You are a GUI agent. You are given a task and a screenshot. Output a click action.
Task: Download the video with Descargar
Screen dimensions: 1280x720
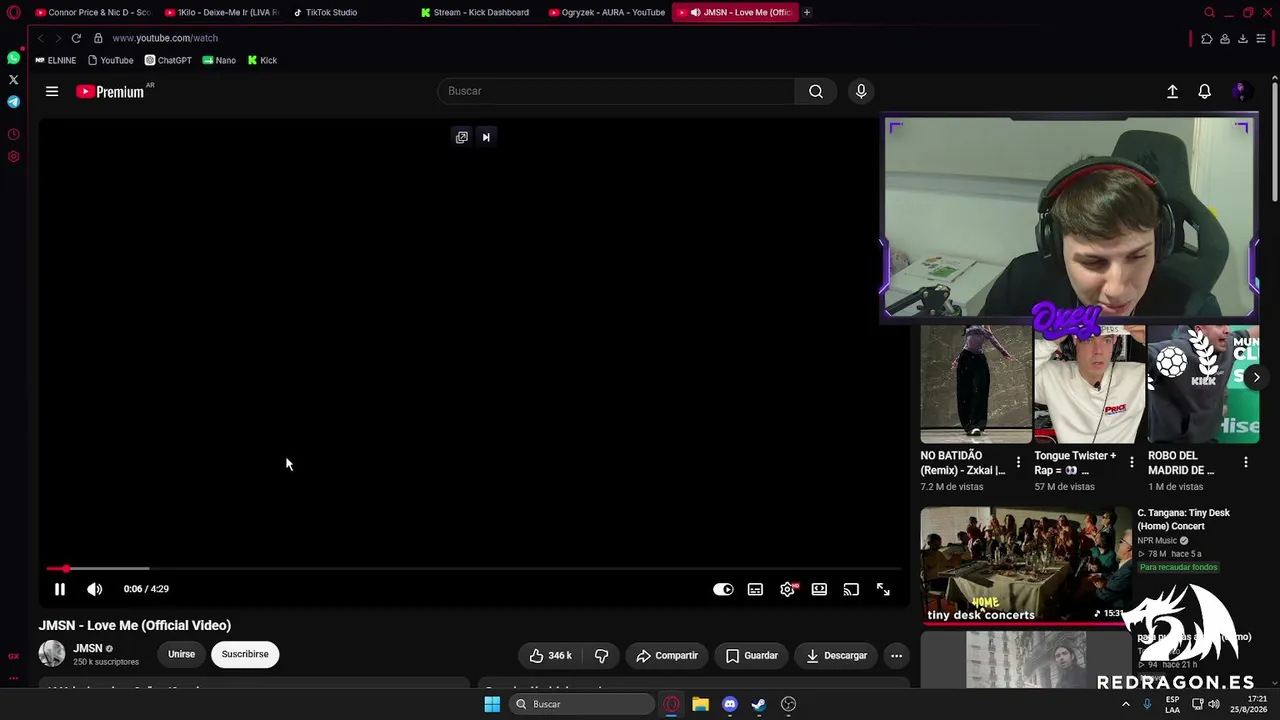(837, 655)
